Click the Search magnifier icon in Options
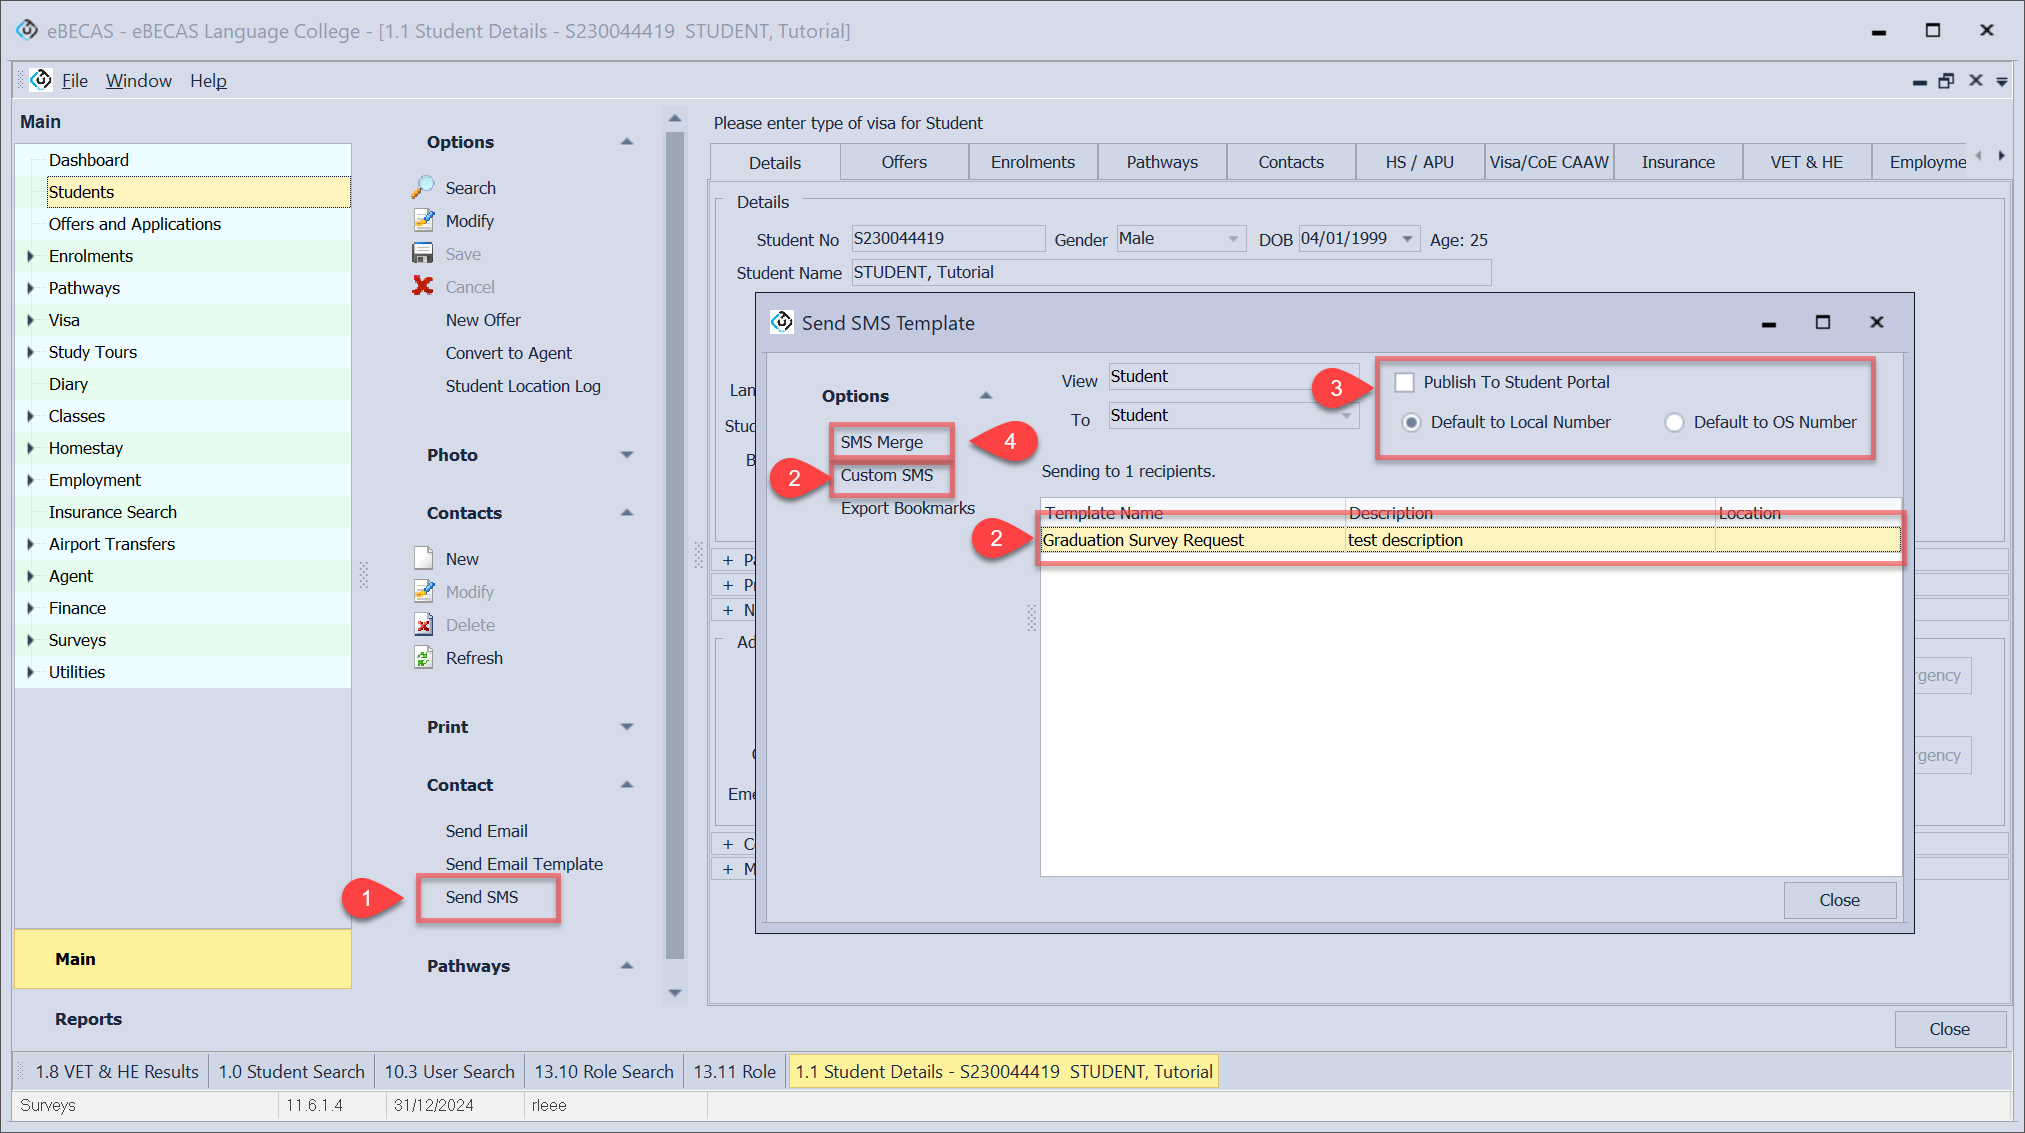Image resolution: width=2025 pixels, height=1133 pixels. 423,187
